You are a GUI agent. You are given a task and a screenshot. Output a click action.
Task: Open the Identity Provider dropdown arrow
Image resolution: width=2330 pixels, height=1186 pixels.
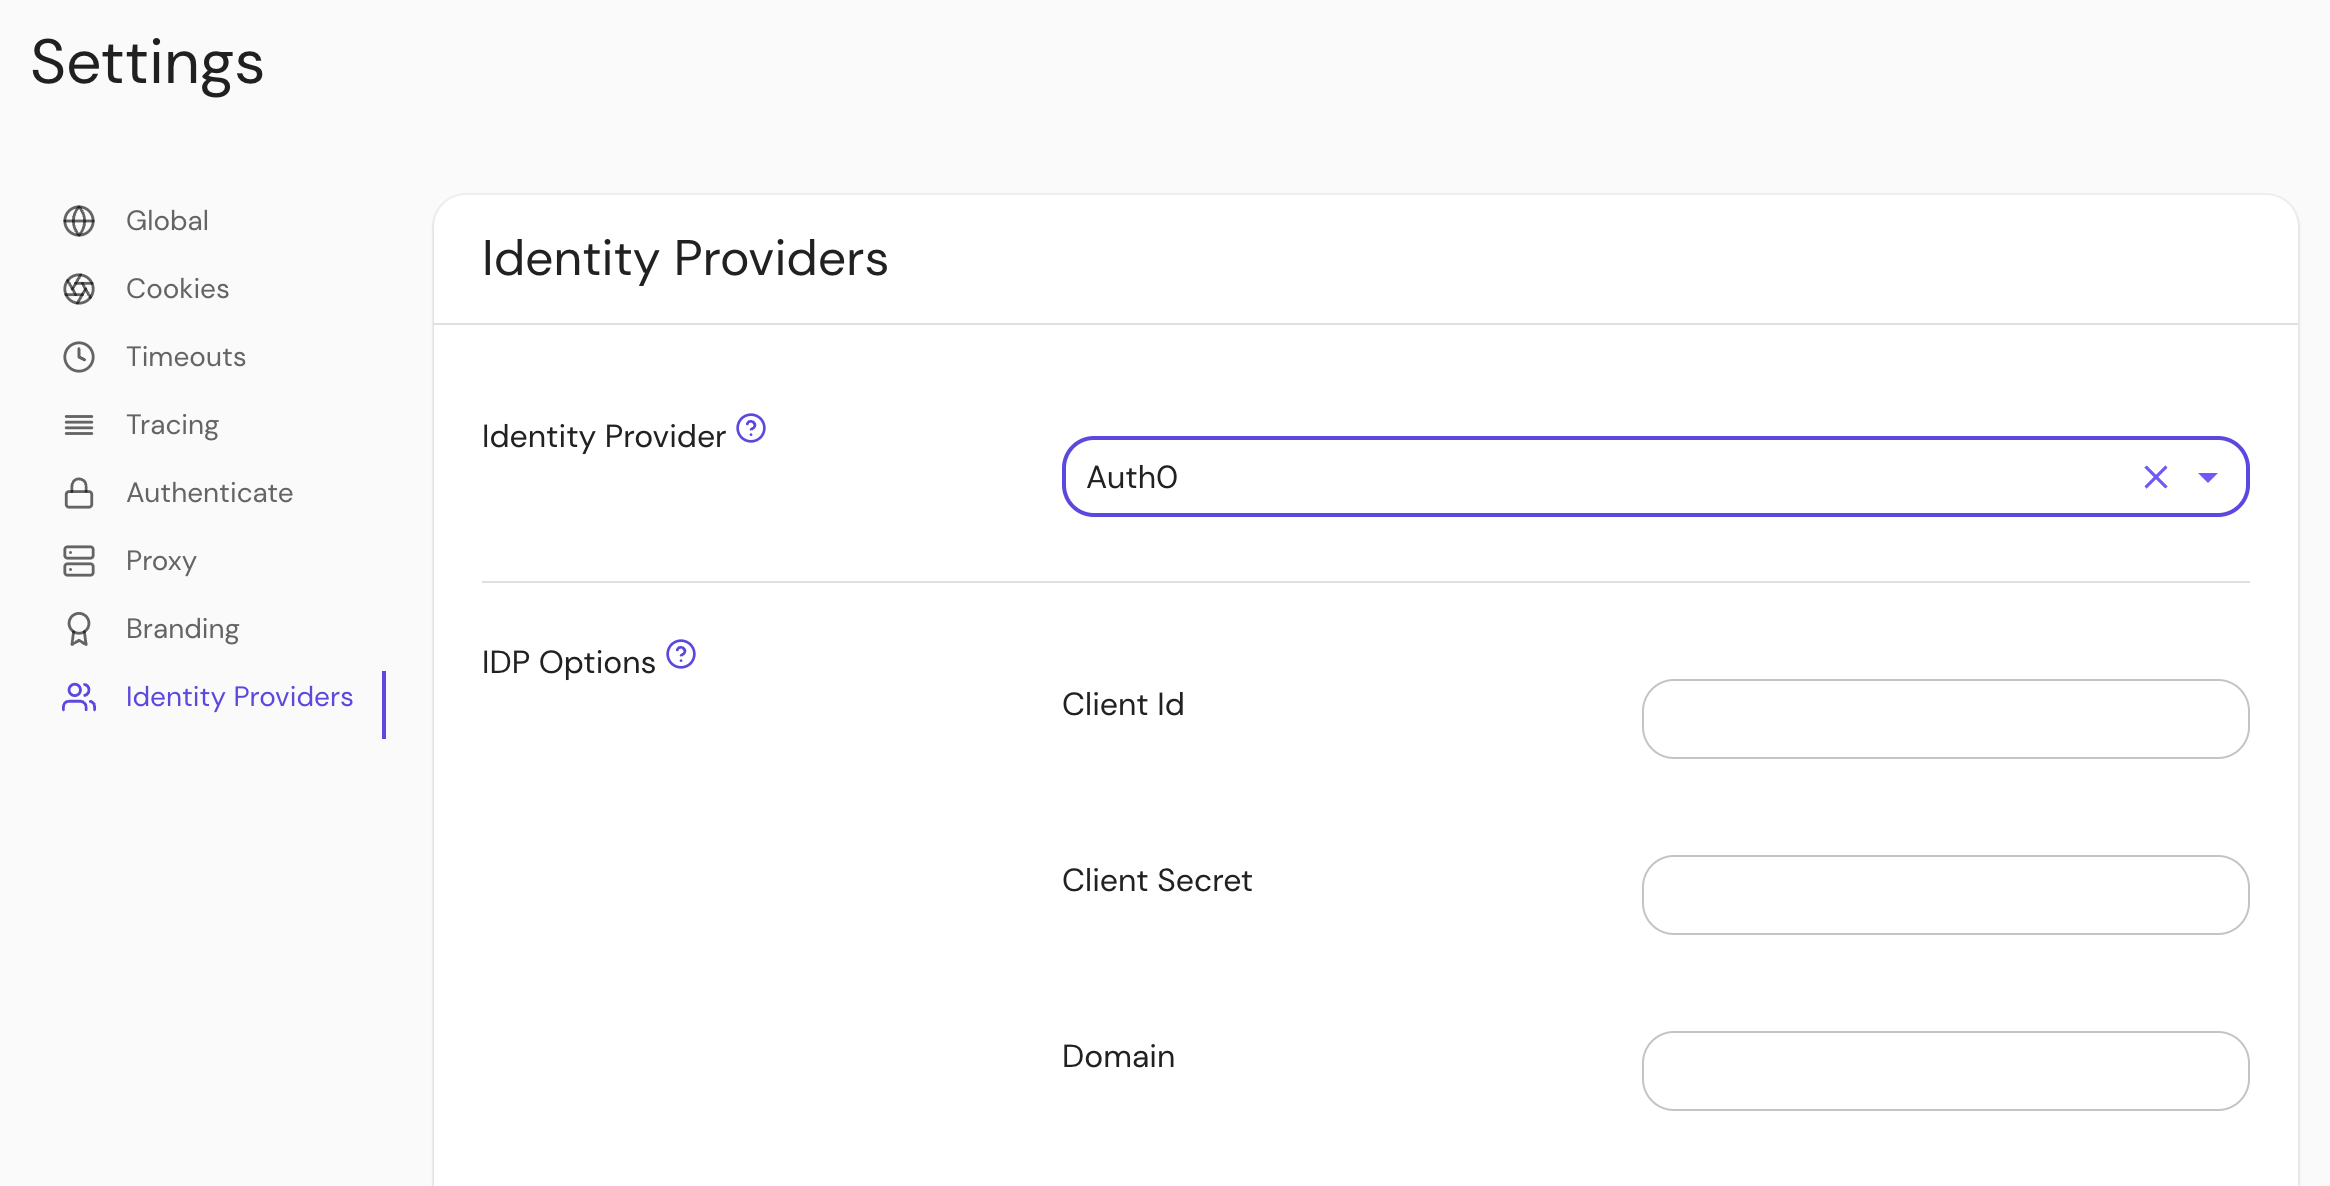pyautogui.click(x=2209, y=477)
